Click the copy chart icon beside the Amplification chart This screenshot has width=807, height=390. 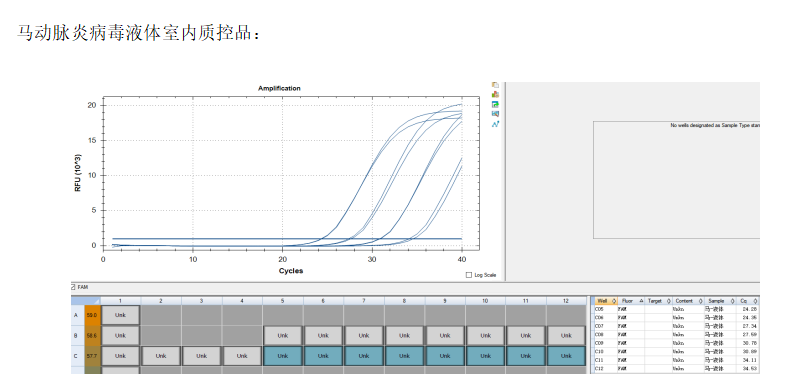click(x=495, y=85)
